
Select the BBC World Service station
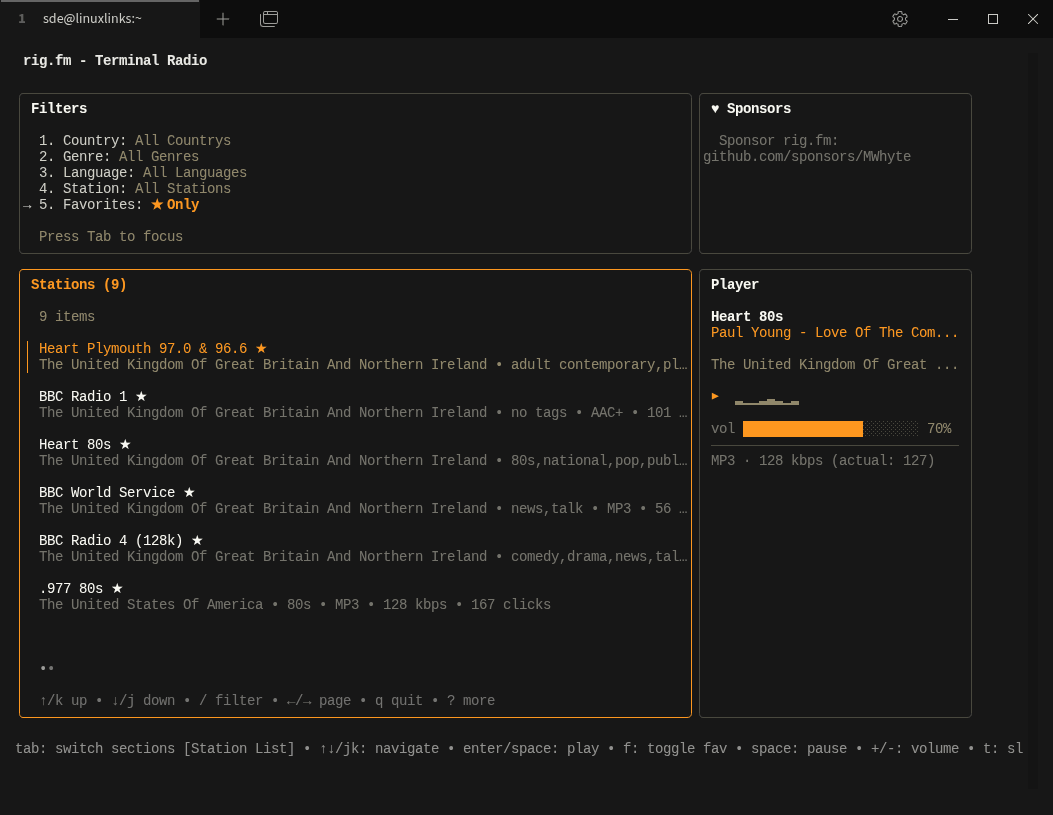(107, 493)
